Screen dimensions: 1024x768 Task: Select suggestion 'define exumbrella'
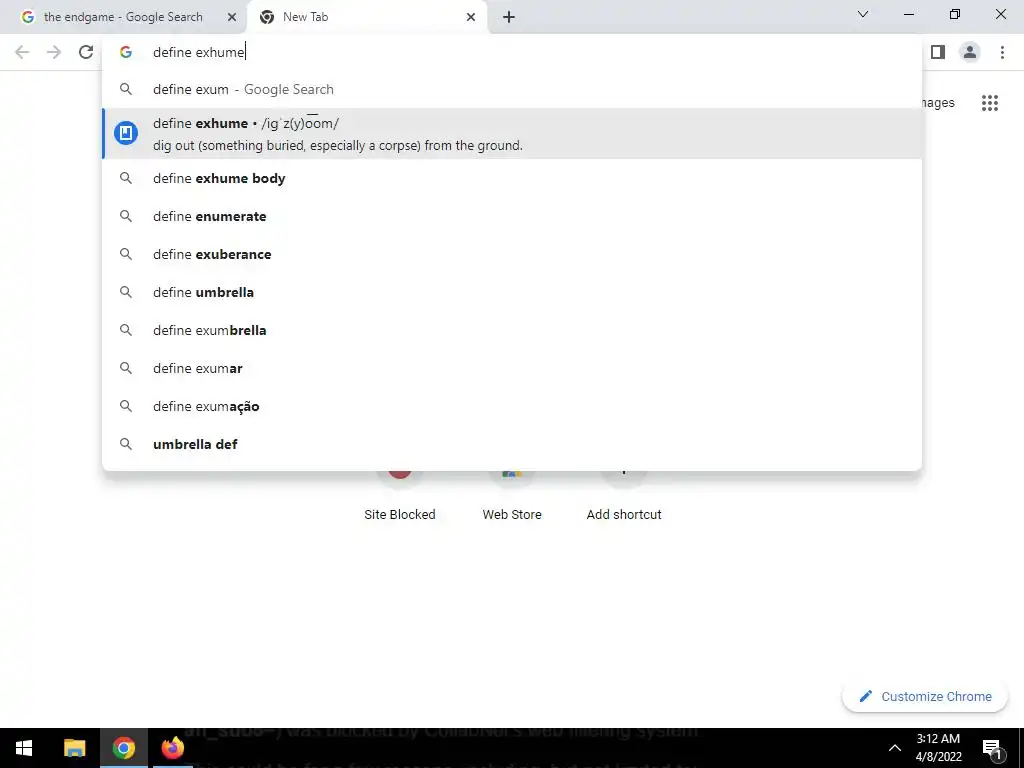pyautogui.click(x=512, y=330)
